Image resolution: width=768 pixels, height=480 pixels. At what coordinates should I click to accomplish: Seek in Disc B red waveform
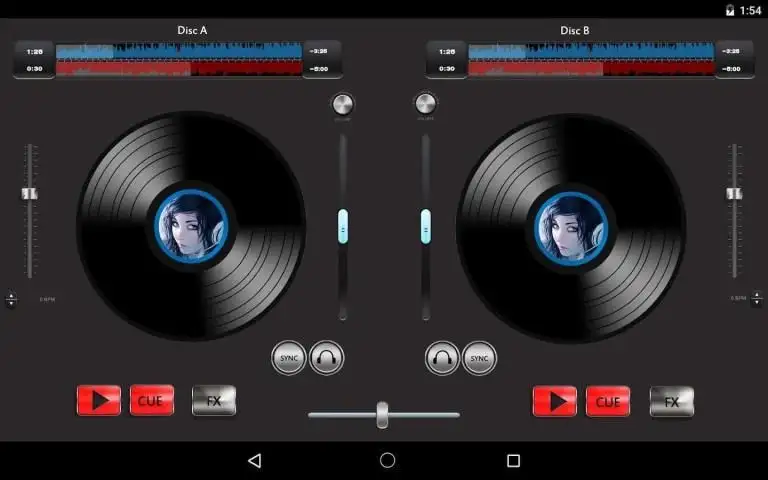pos(591,69)
